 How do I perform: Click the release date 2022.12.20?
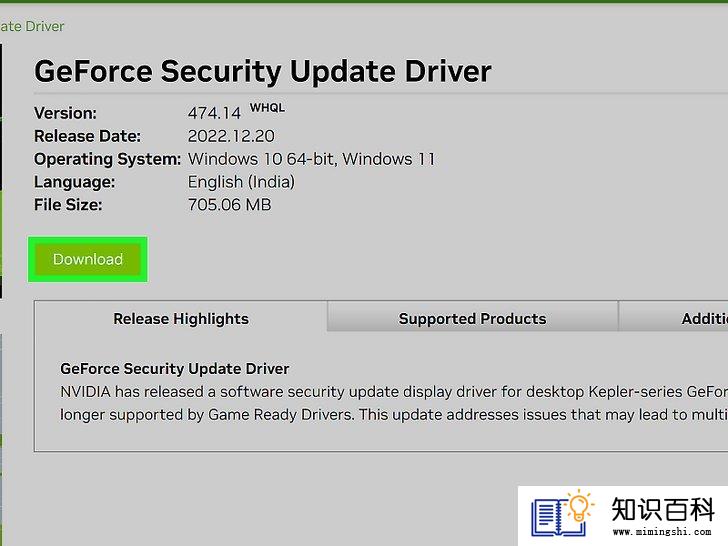[231, 136]
